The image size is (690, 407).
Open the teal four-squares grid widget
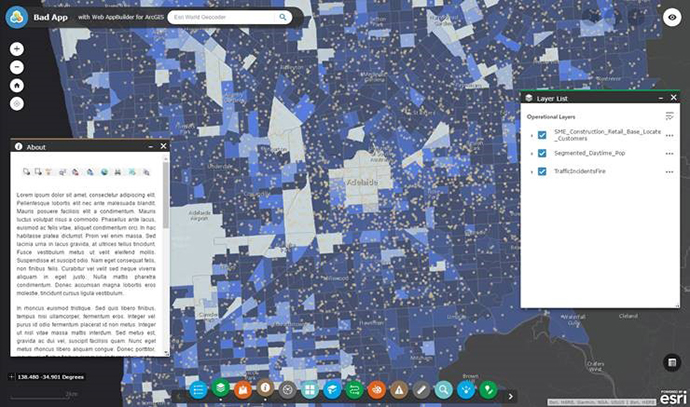click(310, 390)
